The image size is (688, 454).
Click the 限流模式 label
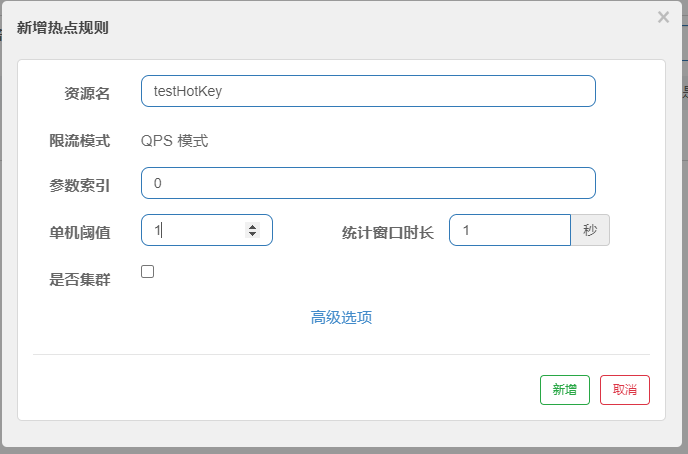tap(79, 141)
